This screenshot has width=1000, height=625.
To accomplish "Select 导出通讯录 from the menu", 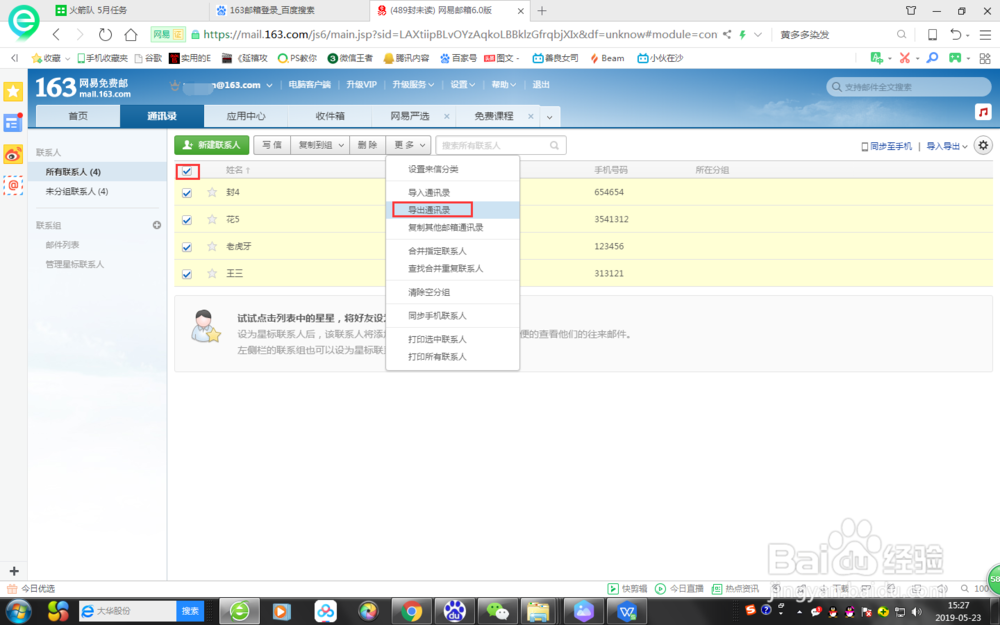I will (x=430, y=210).
